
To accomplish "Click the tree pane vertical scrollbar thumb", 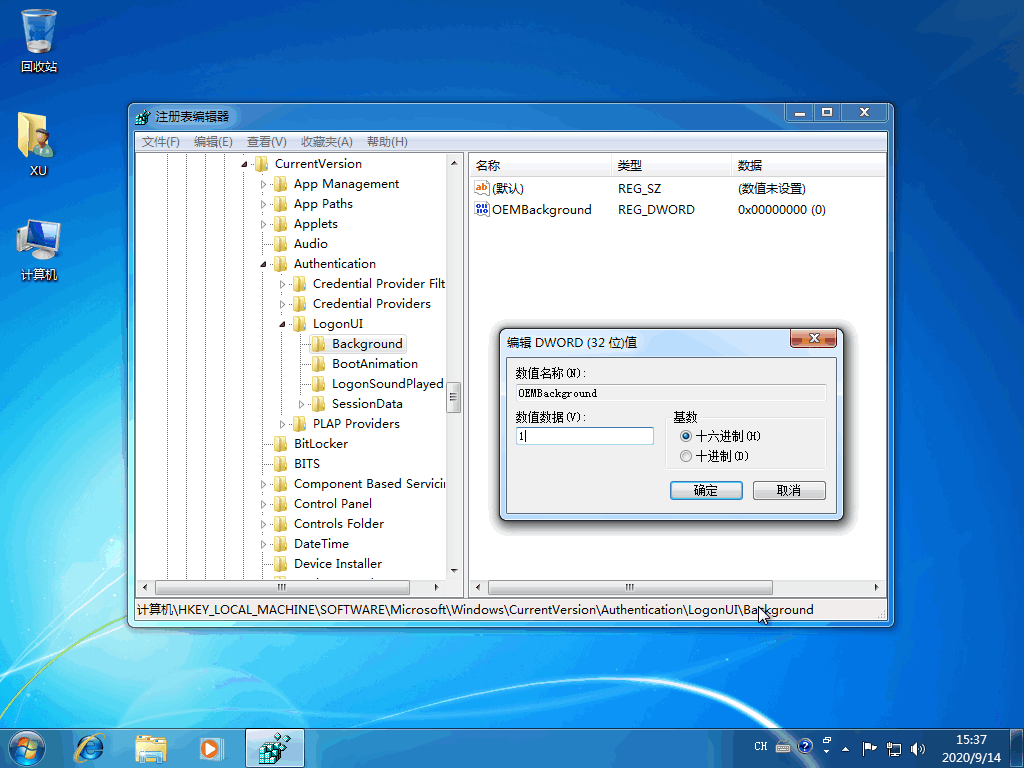I will pos(453,396).
